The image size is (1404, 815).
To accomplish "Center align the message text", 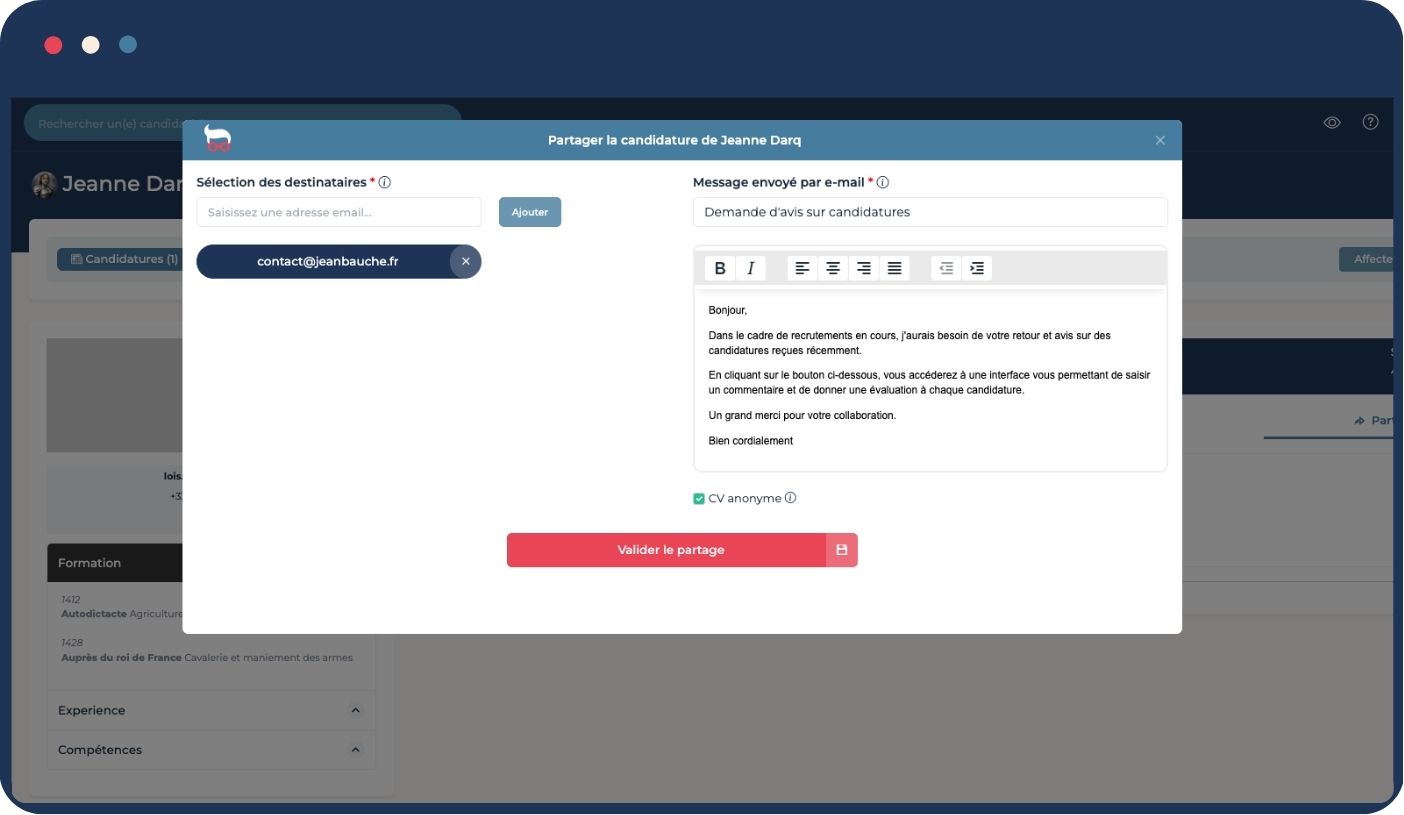I will coord(833,268).
